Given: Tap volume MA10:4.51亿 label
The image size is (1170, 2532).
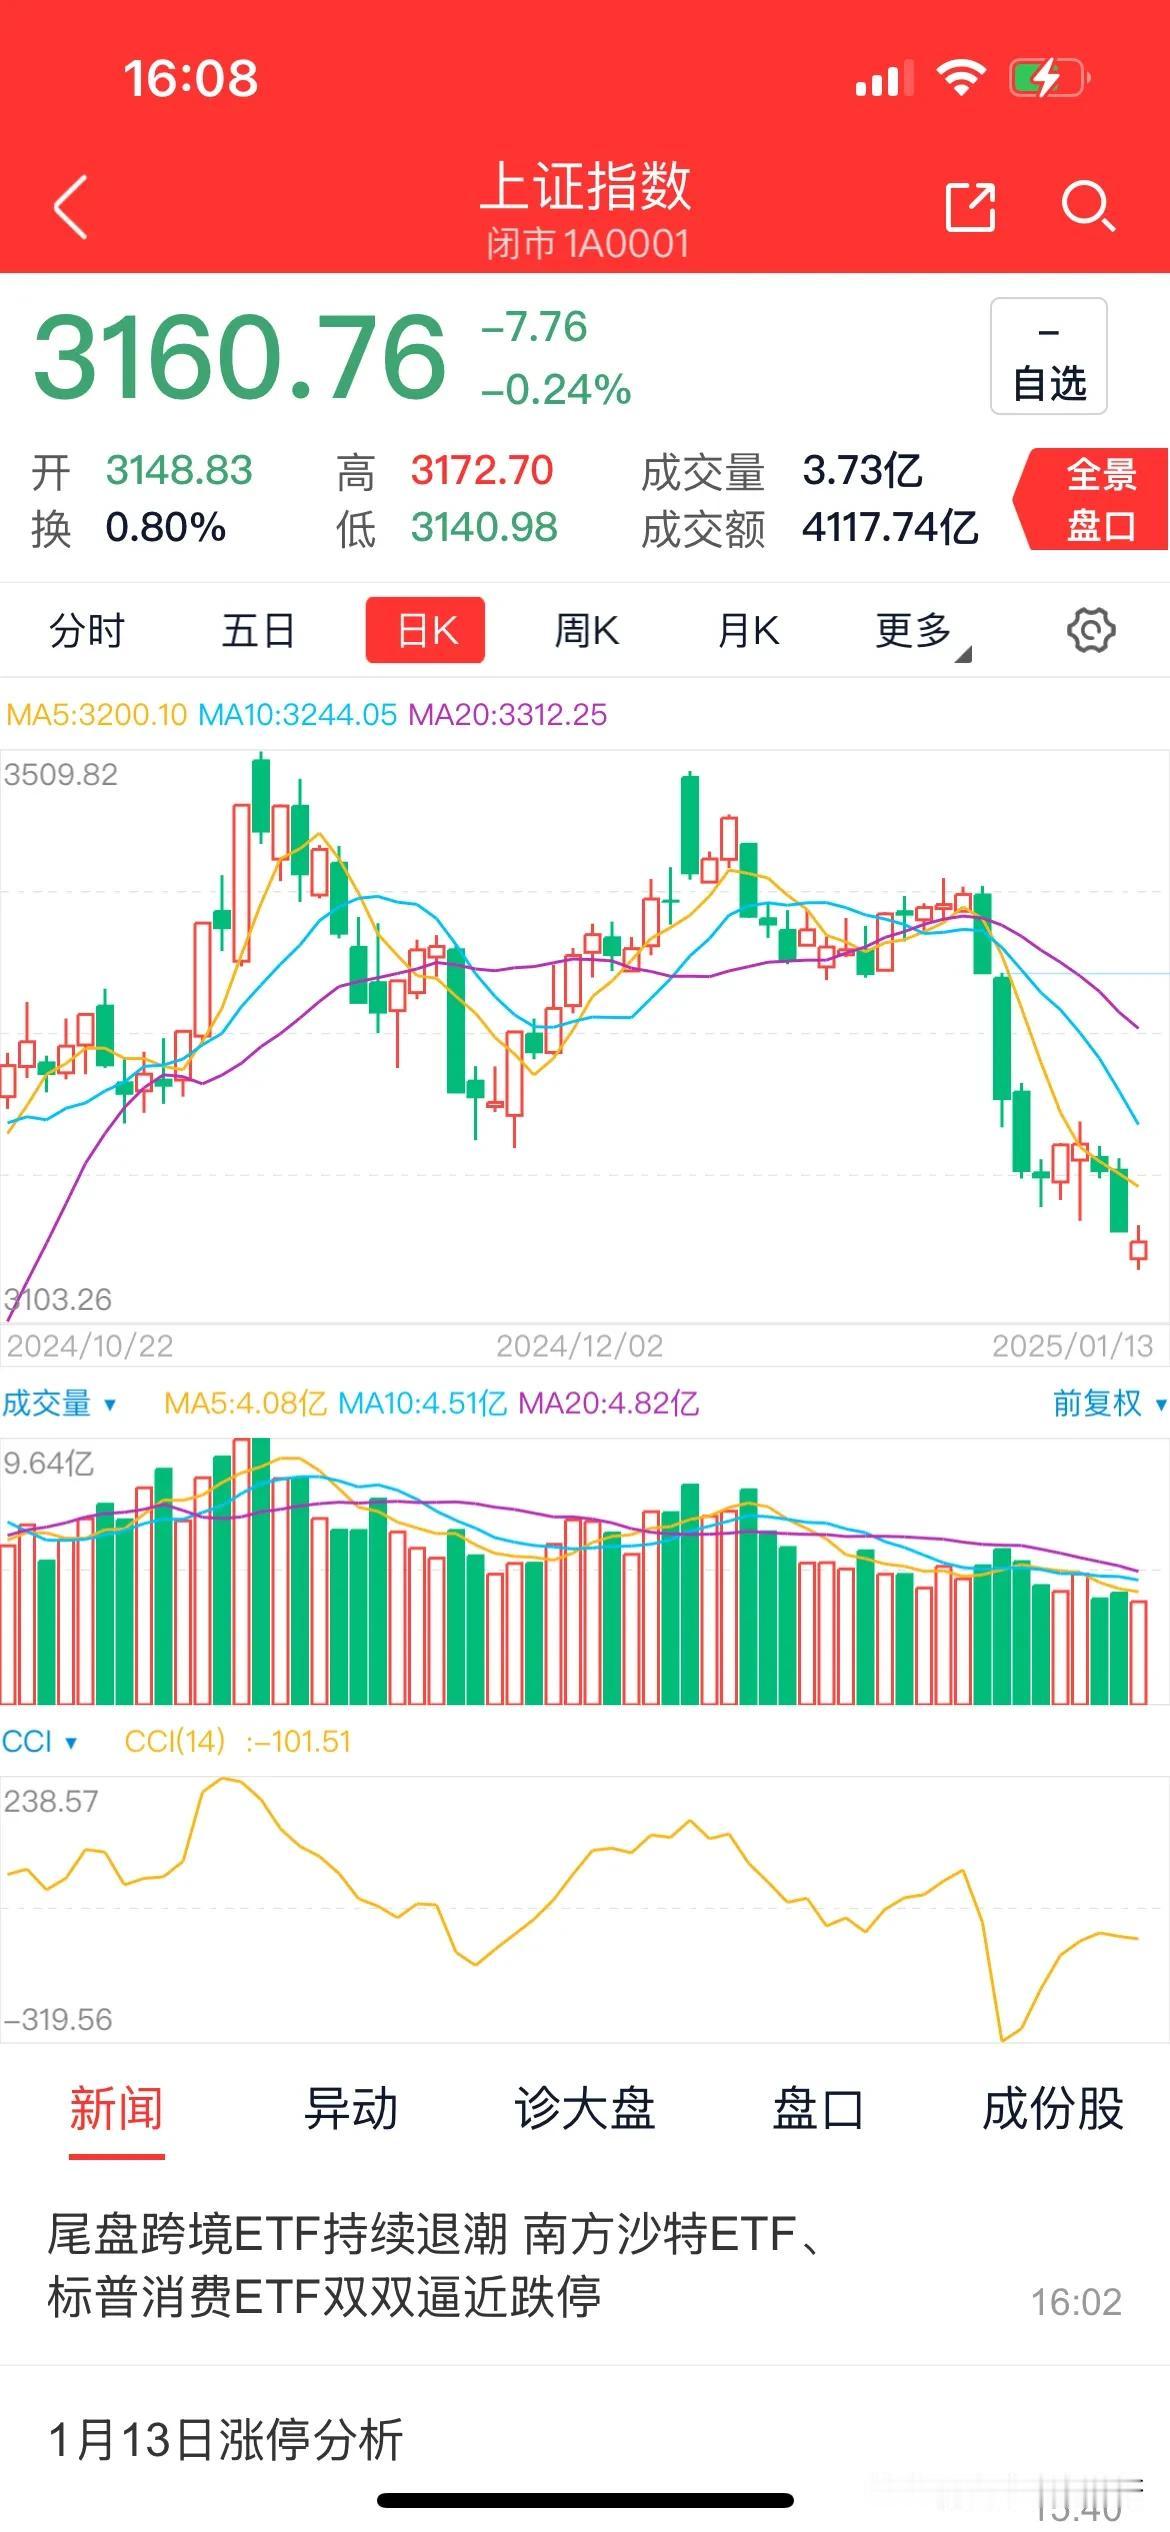Looking at the screenshot, I should [423, 1403].
